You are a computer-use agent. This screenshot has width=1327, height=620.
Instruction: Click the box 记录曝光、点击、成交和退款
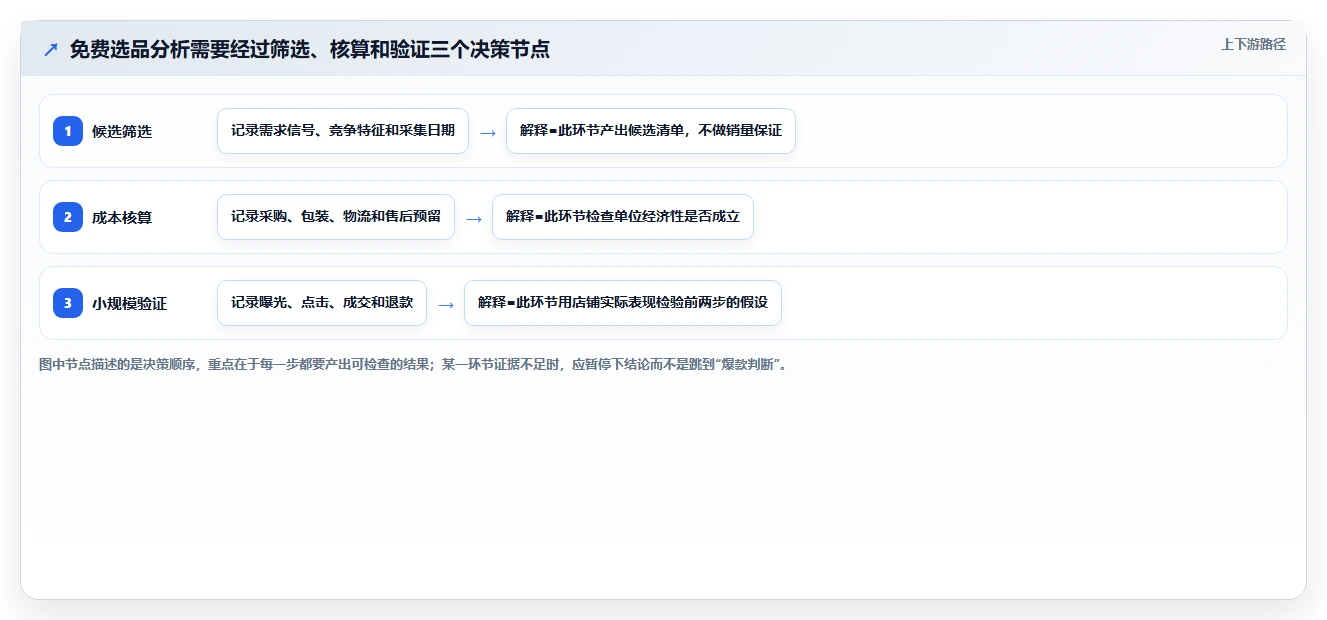pyautogui.click(x=322, y=303)
